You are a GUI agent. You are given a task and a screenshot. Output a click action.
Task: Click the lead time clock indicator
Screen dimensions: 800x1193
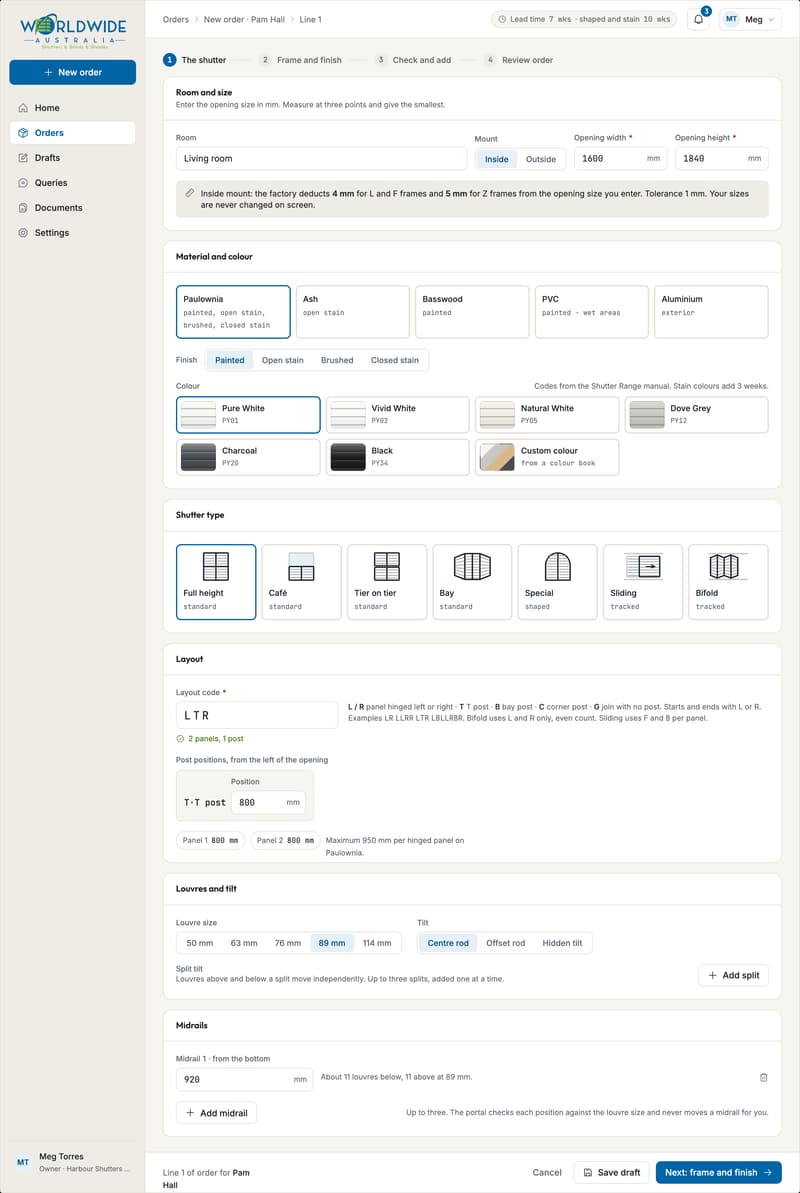[584, 19]
